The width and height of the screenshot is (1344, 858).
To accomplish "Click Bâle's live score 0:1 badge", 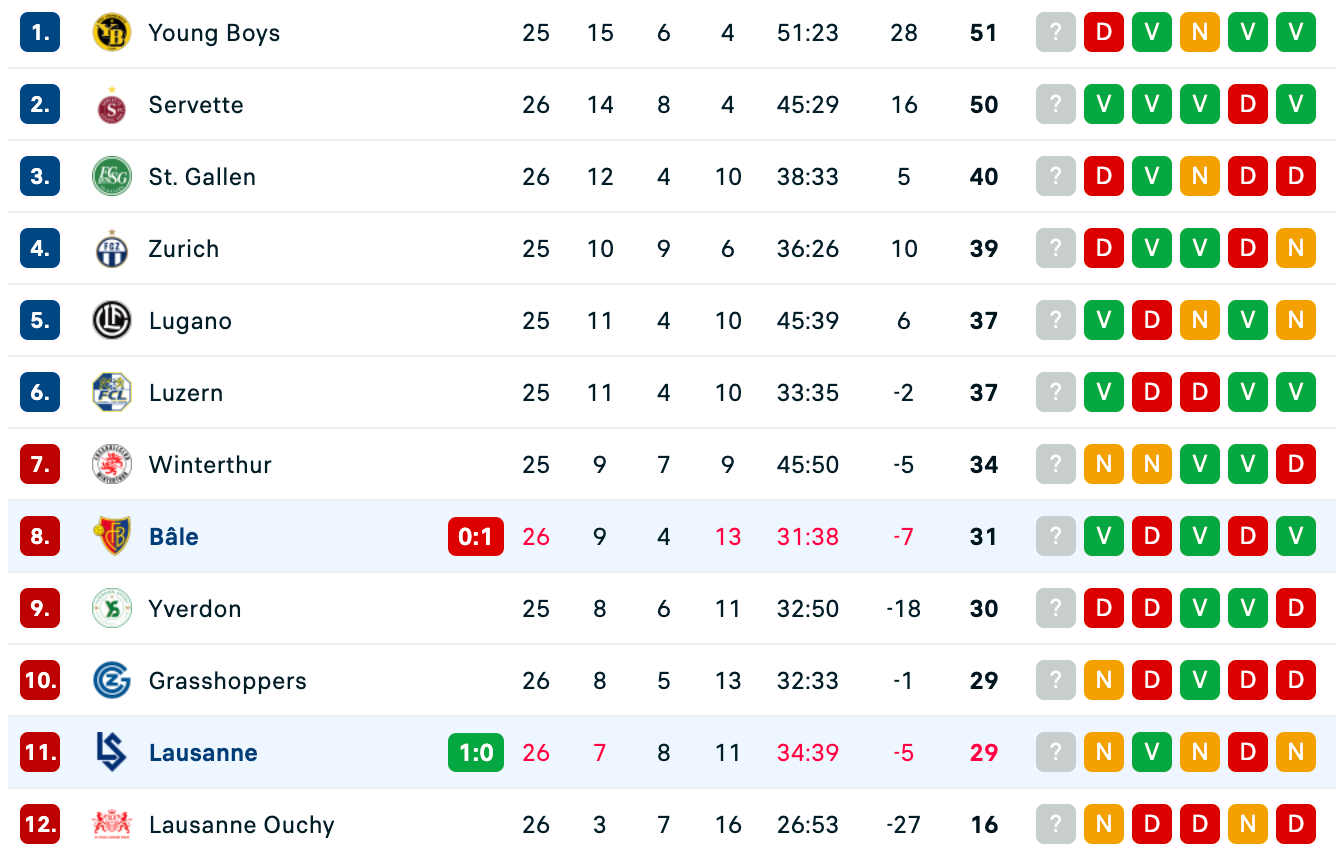I will [476, 537].
